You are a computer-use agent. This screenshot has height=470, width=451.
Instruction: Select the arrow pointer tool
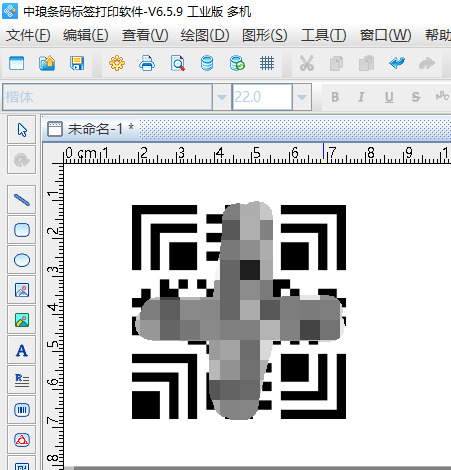(22, 130)
